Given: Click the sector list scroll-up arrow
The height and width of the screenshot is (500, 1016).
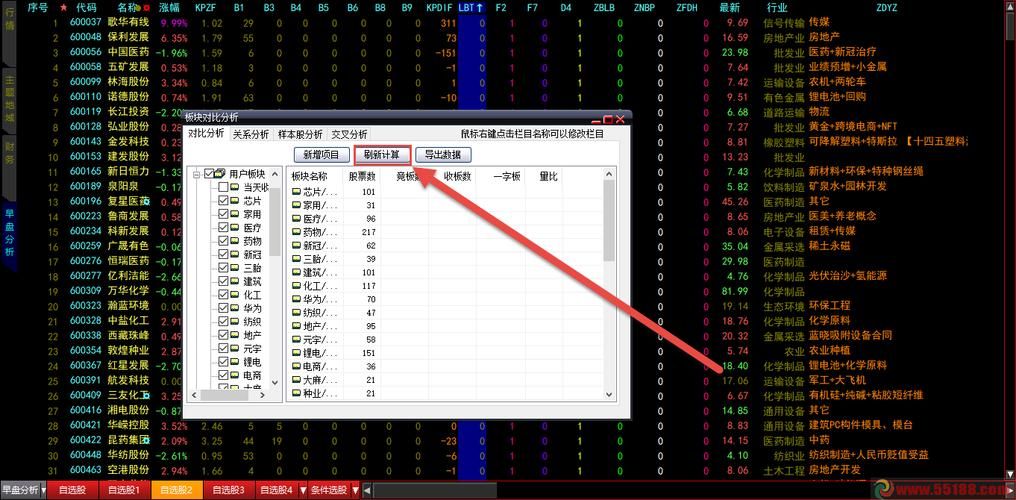Looking at the screenshot, I should click(x=609, y=174).
